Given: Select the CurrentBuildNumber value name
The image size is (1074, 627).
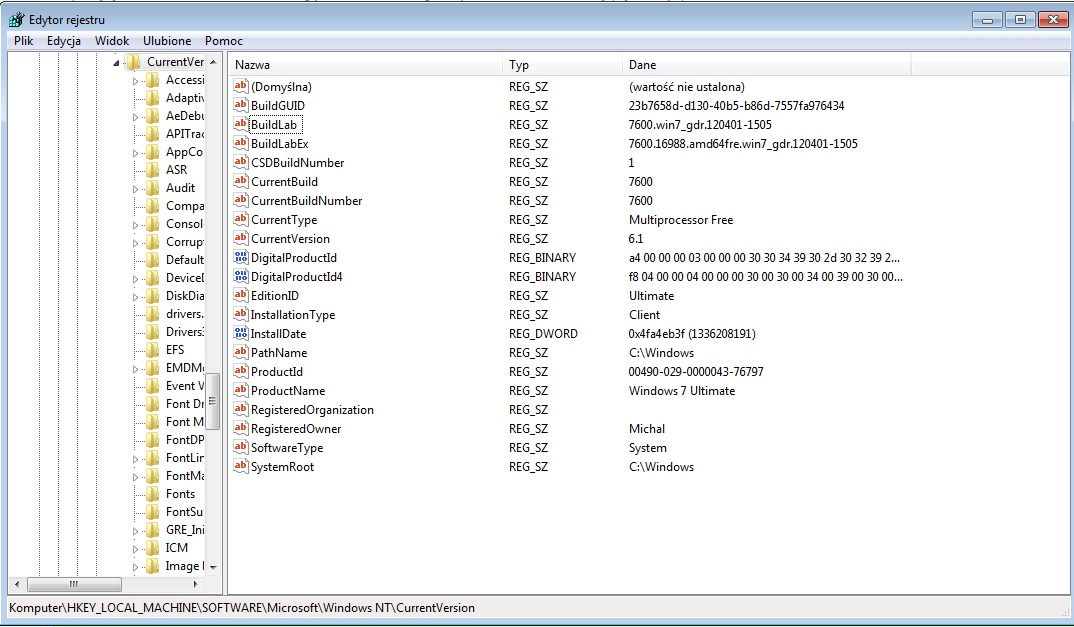Looking at the screenshot, I should [306, 201].
